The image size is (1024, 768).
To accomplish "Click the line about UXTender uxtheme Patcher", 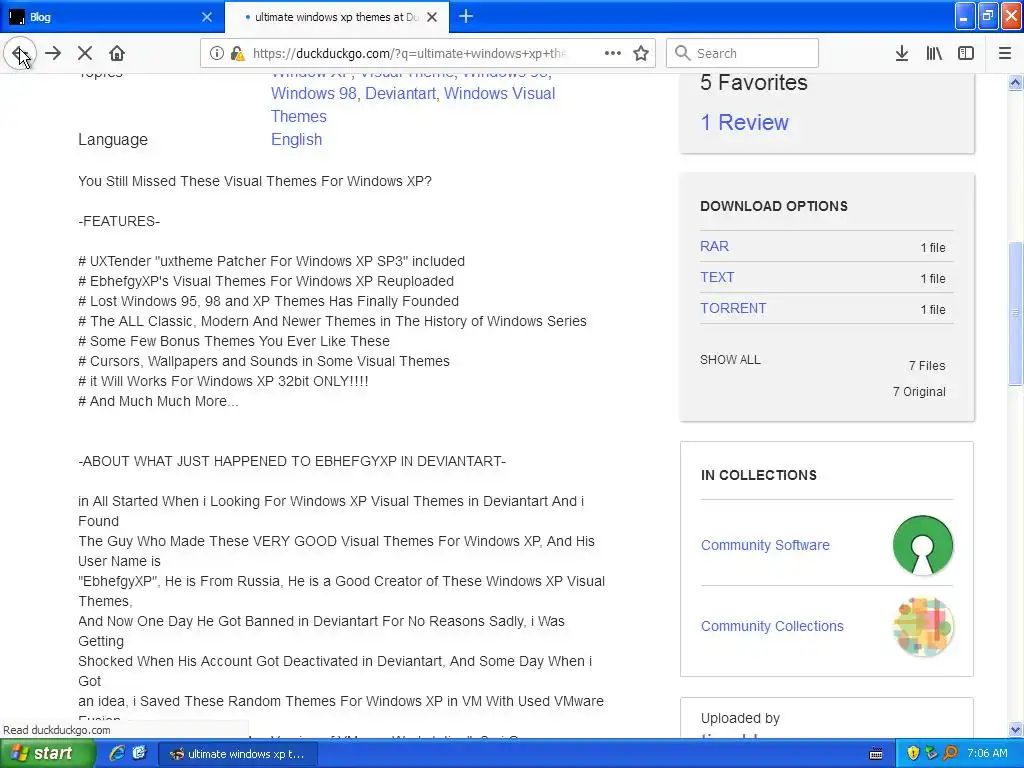I will point(272,261).
